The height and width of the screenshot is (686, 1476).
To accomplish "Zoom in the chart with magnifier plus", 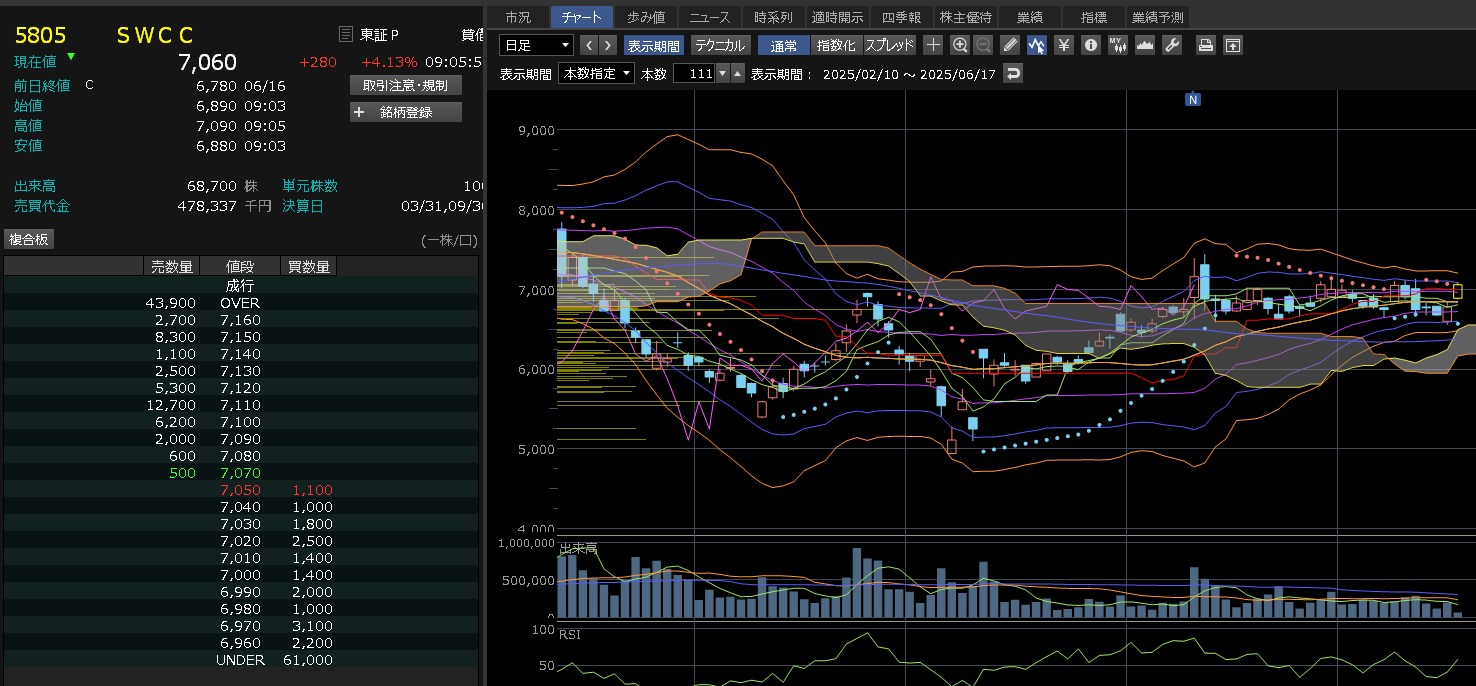I will coord(960,45).
